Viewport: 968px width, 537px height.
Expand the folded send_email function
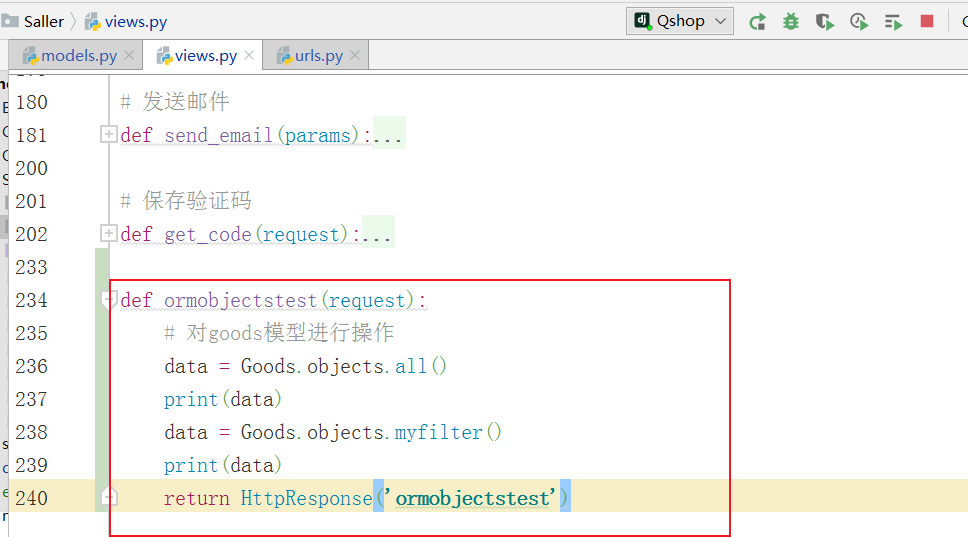(108, 134)
